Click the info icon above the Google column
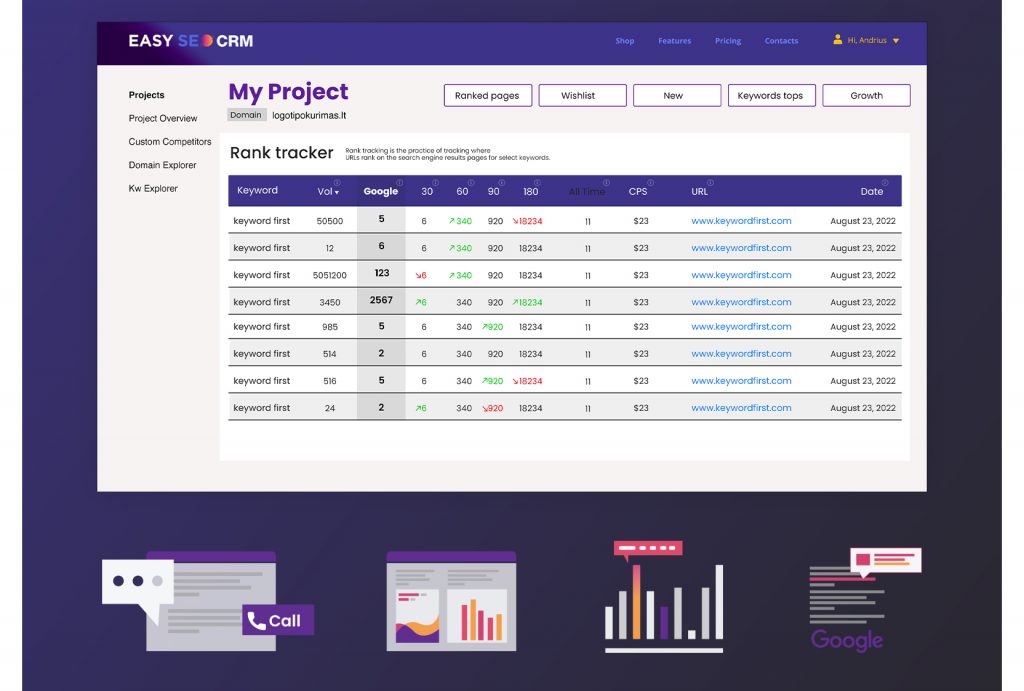 click(400, 183)
